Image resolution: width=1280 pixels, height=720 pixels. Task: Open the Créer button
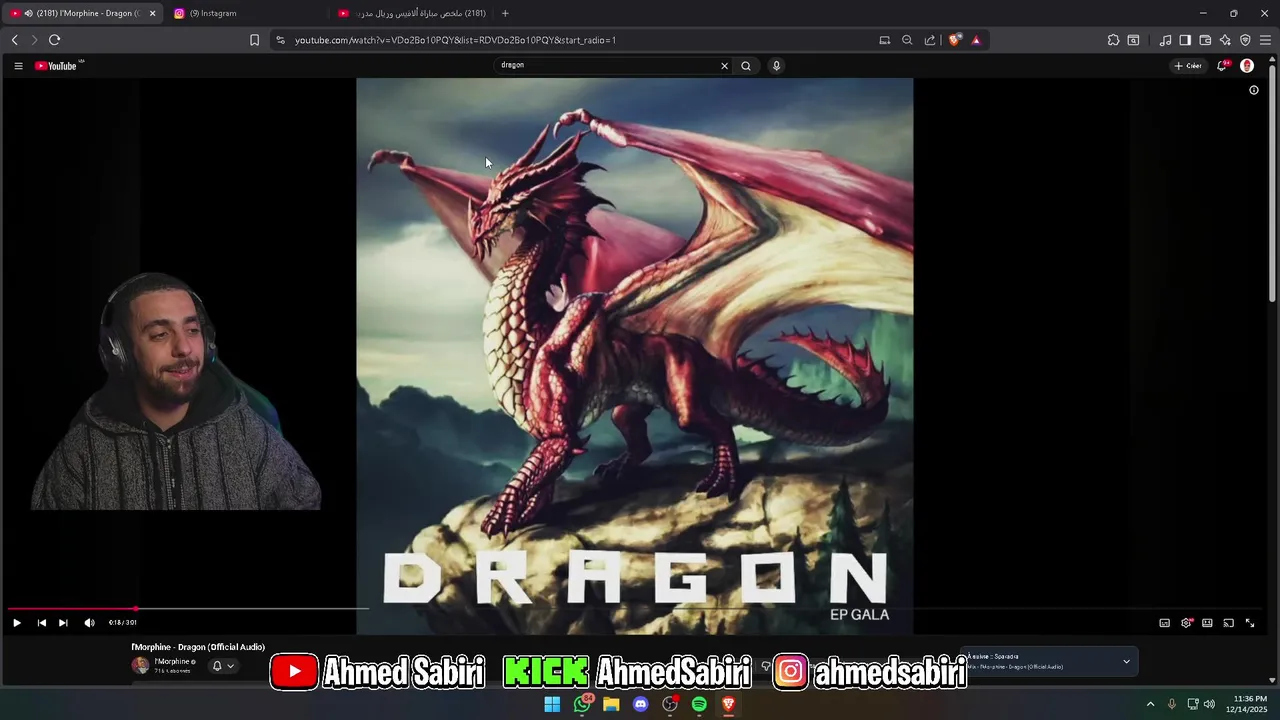point(1188,66)
